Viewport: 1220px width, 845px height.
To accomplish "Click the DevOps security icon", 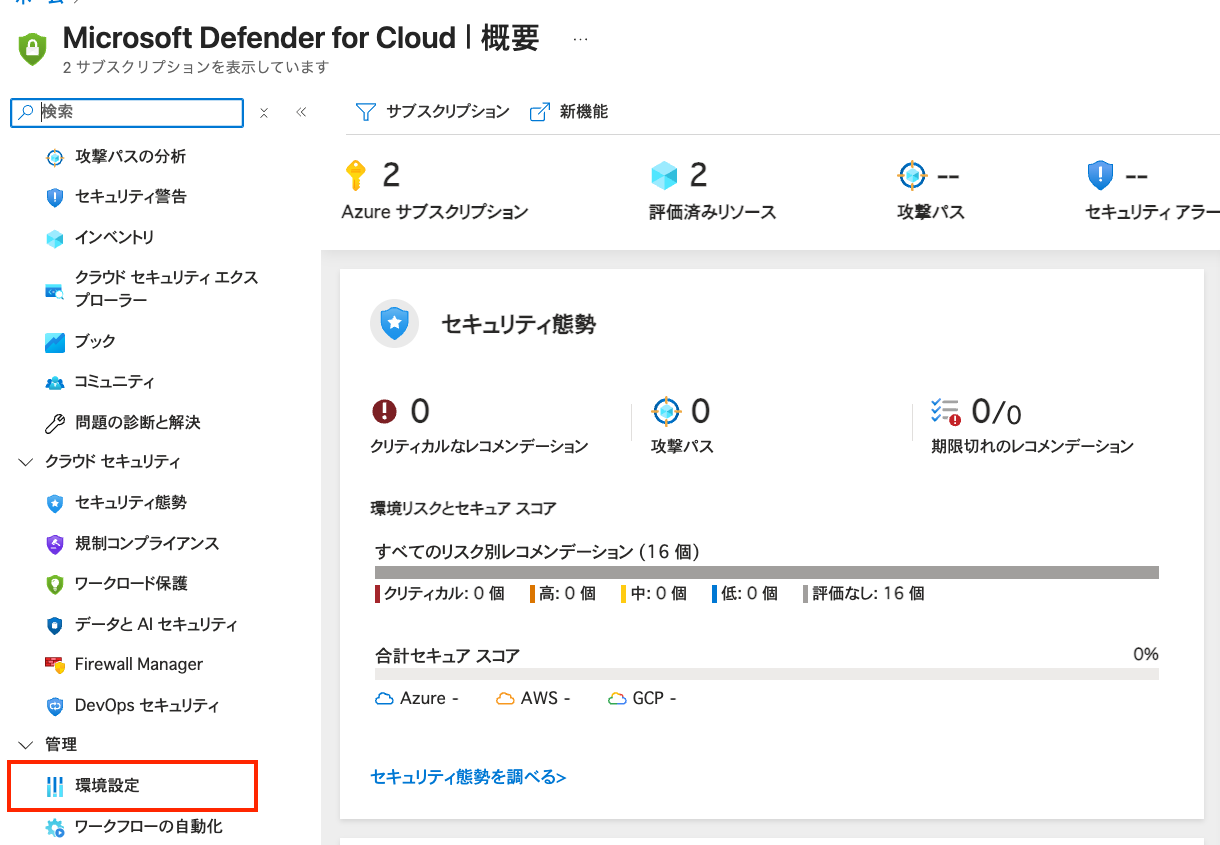I will pos(55,706).
